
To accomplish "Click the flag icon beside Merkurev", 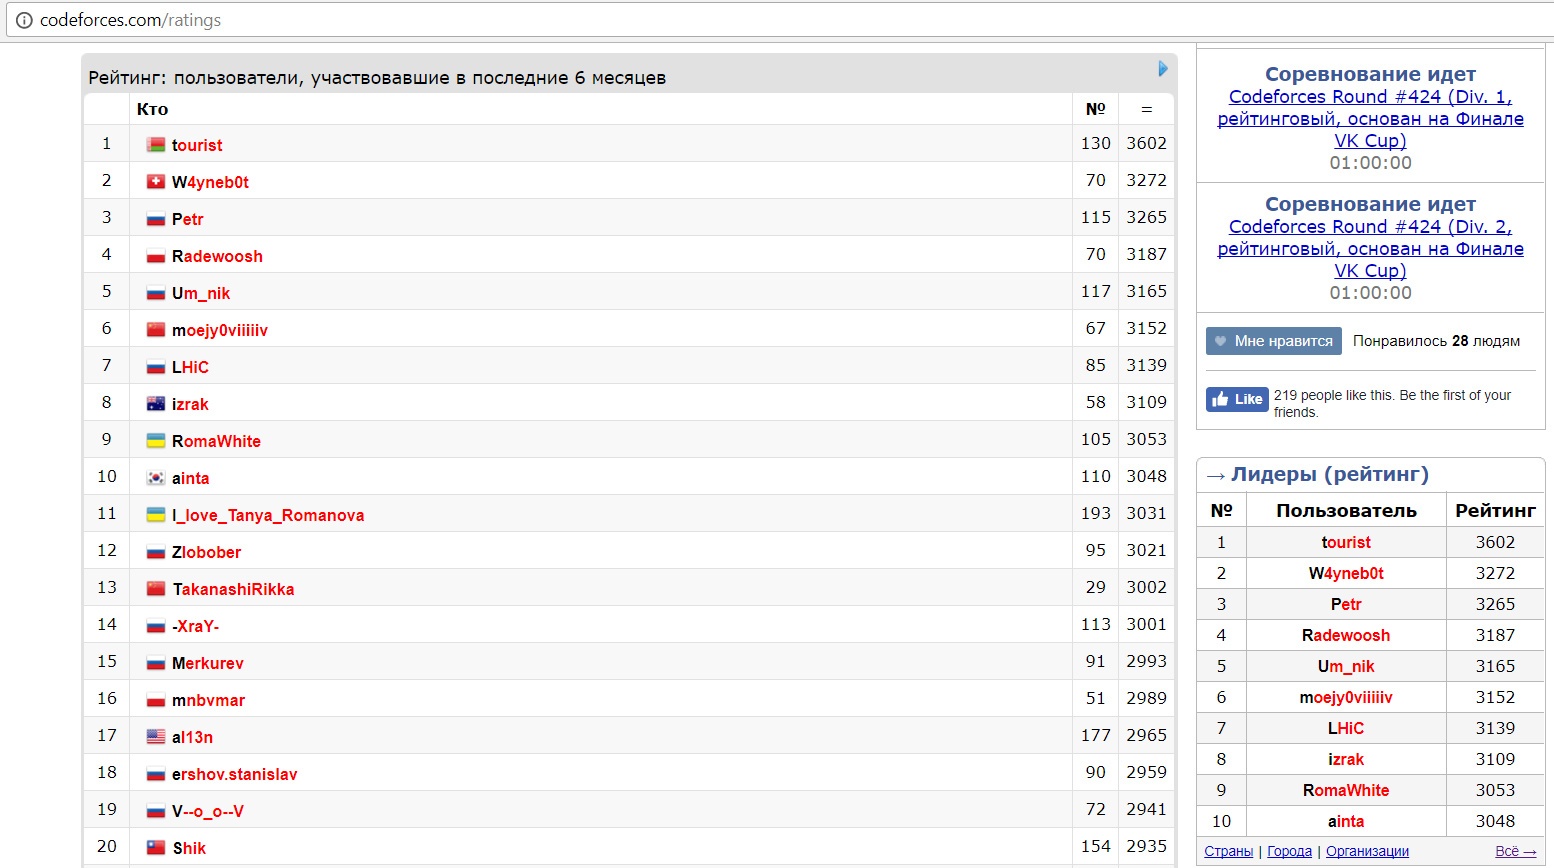I will tap(156, 663).
